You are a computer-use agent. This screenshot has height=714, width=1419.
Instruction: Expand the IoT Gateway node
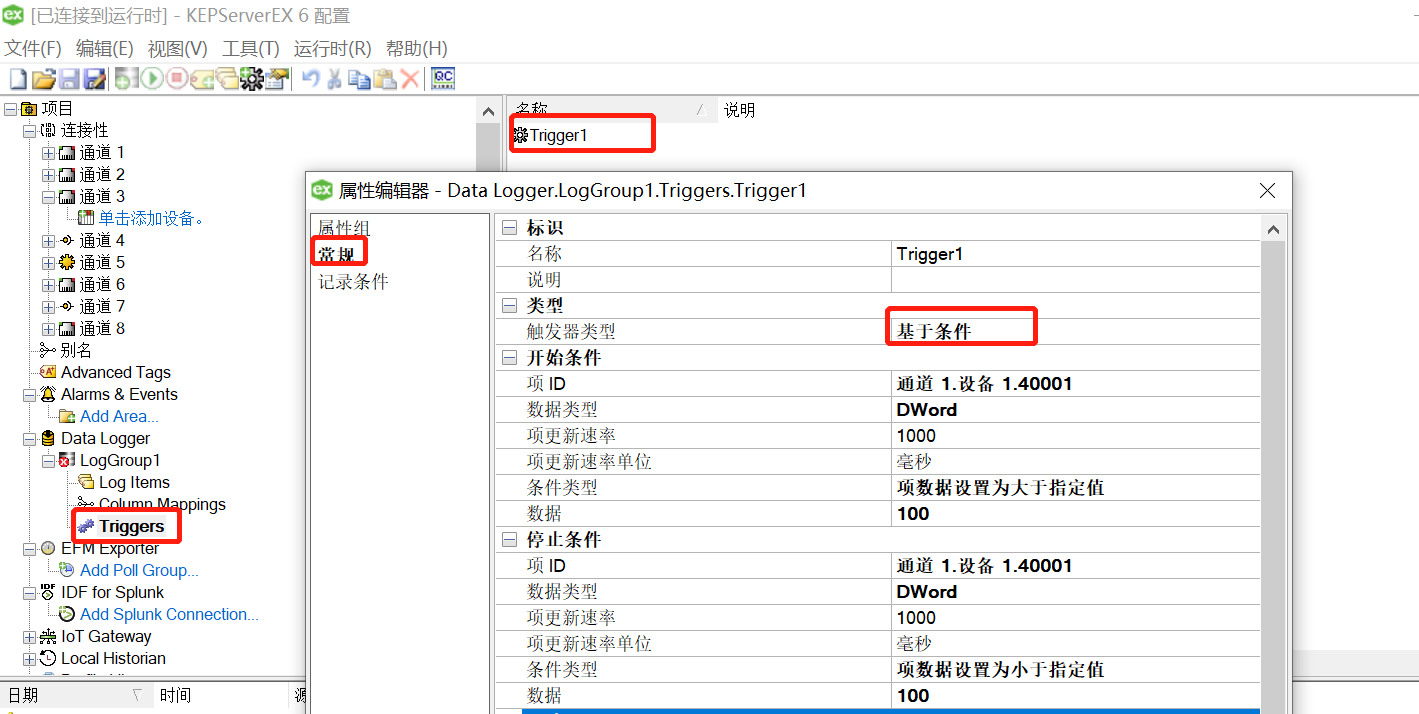(30, 637)
